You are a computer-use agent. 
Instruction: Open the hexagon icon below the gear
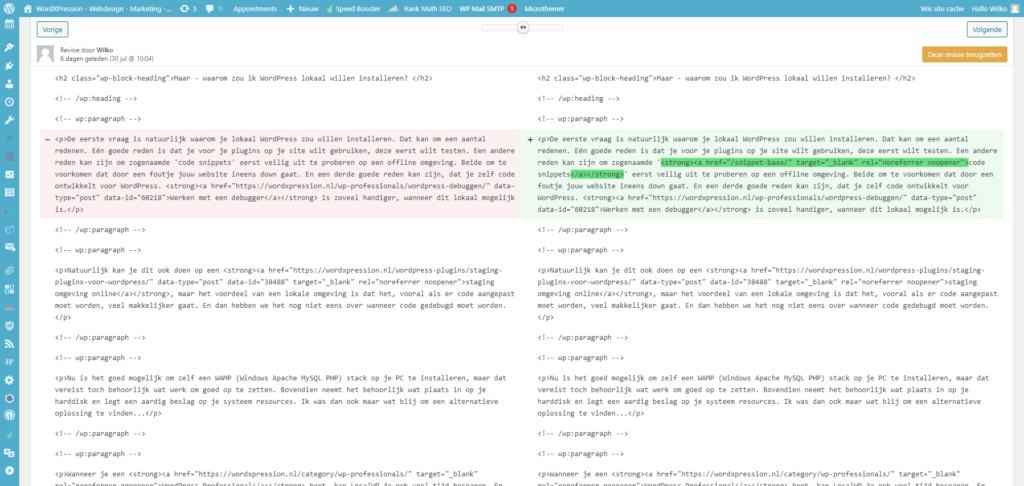point(9,397)
